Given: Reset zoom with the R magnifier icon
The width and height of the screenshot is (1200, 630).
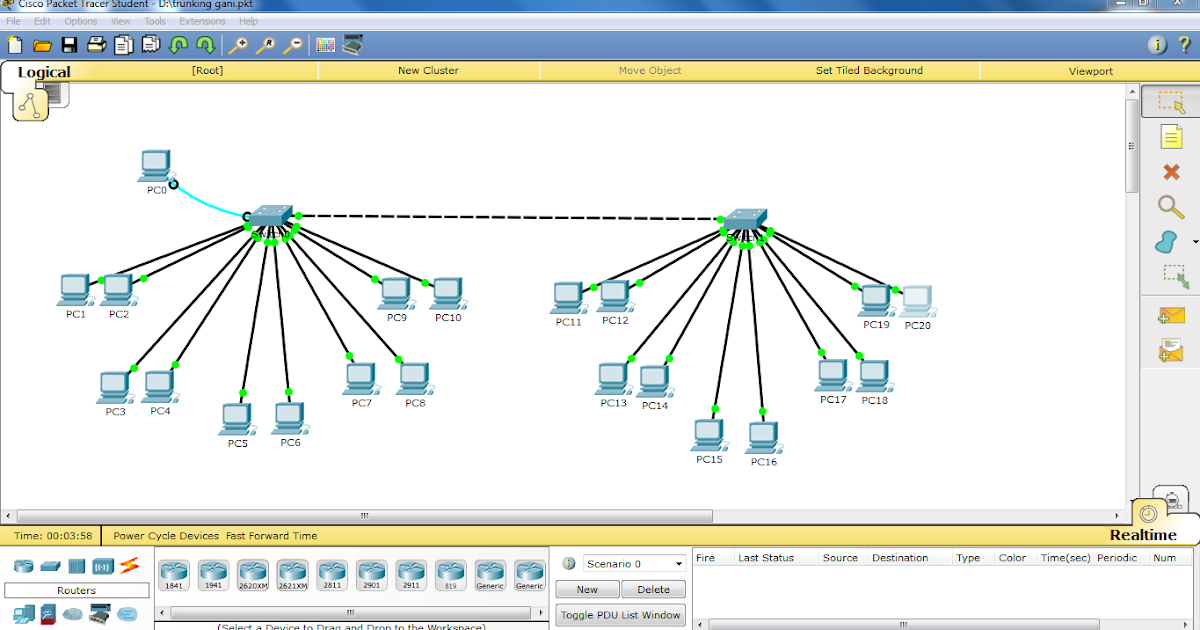Looking at the screenshot, I should (x=265, y=45).
